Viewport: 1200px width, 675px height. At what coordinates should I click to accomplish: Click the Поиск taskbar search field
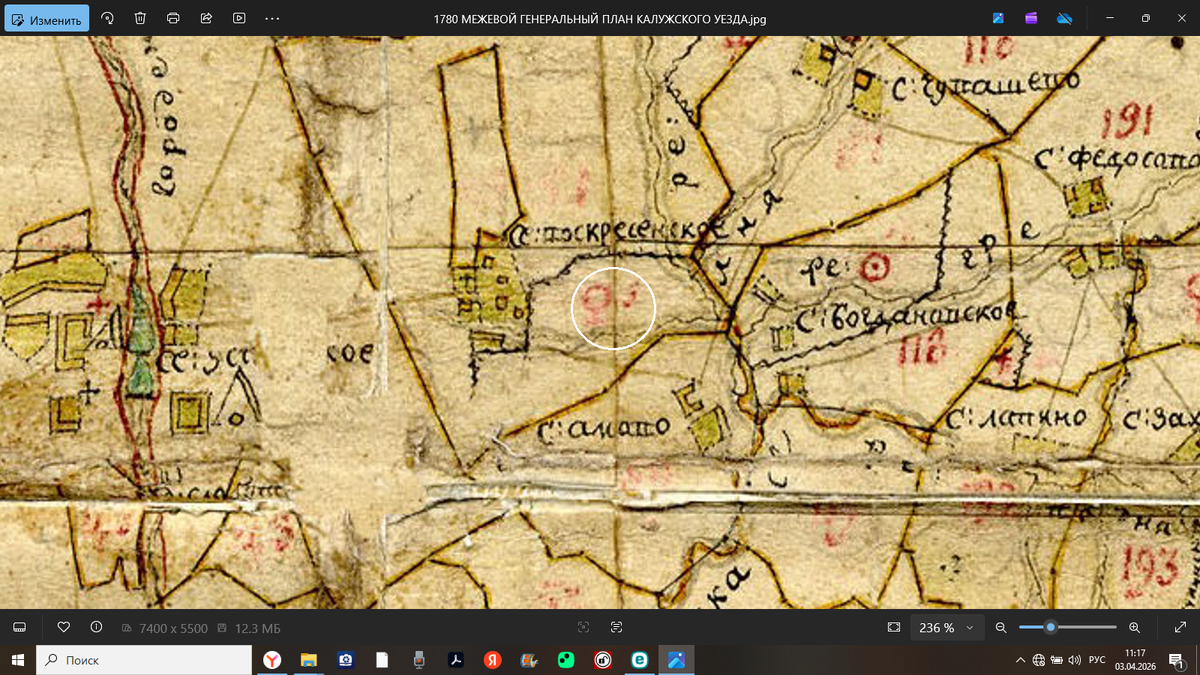[143, 660]
